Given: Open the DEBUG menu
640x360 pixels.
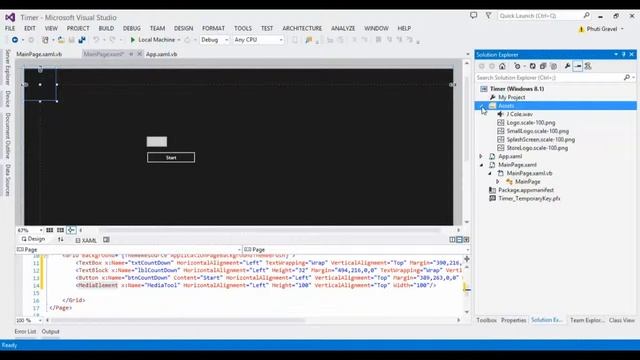Looking at the screenshot, I should click(131, 28).
